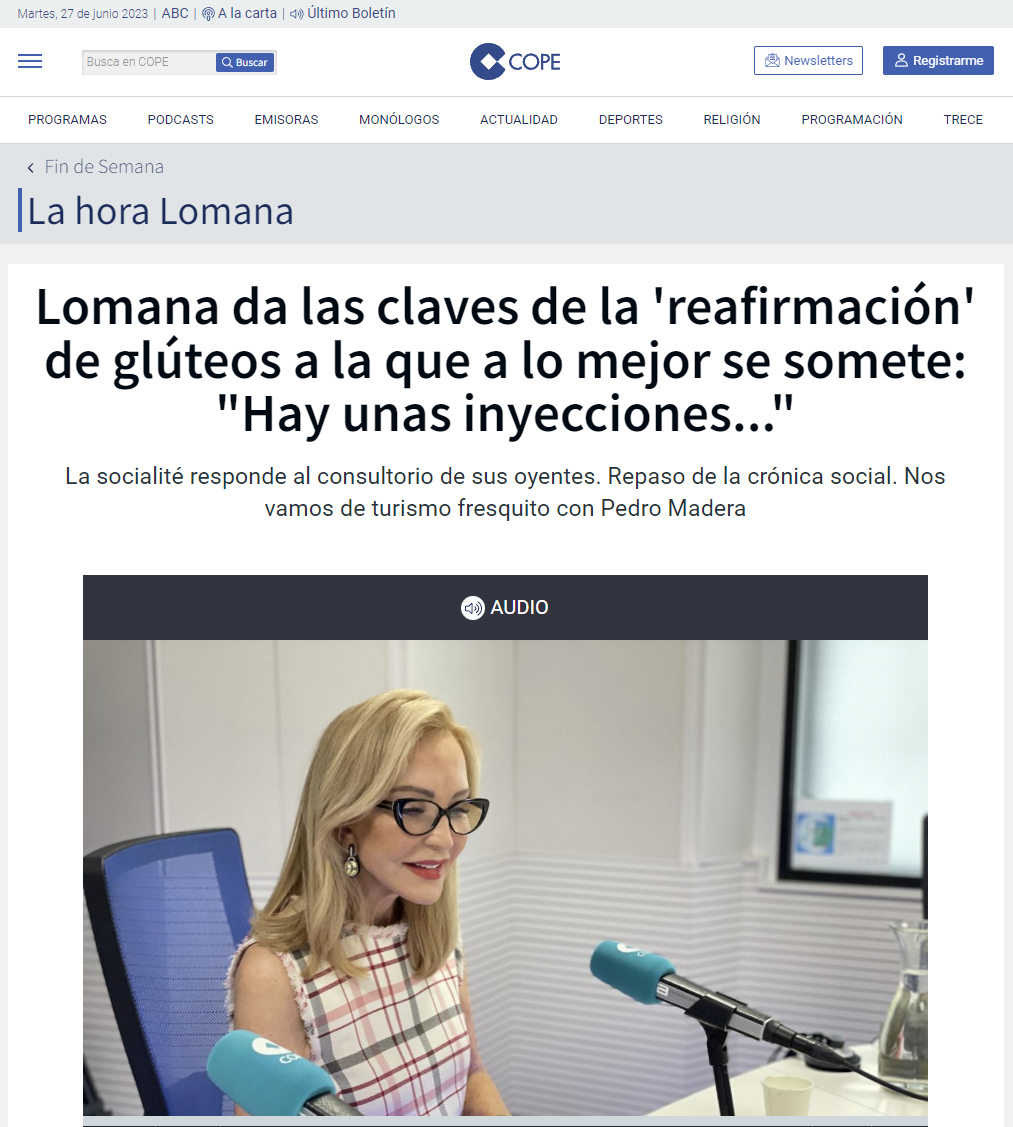Select DEPORTES in navigation bar

(x=631, y=120)
